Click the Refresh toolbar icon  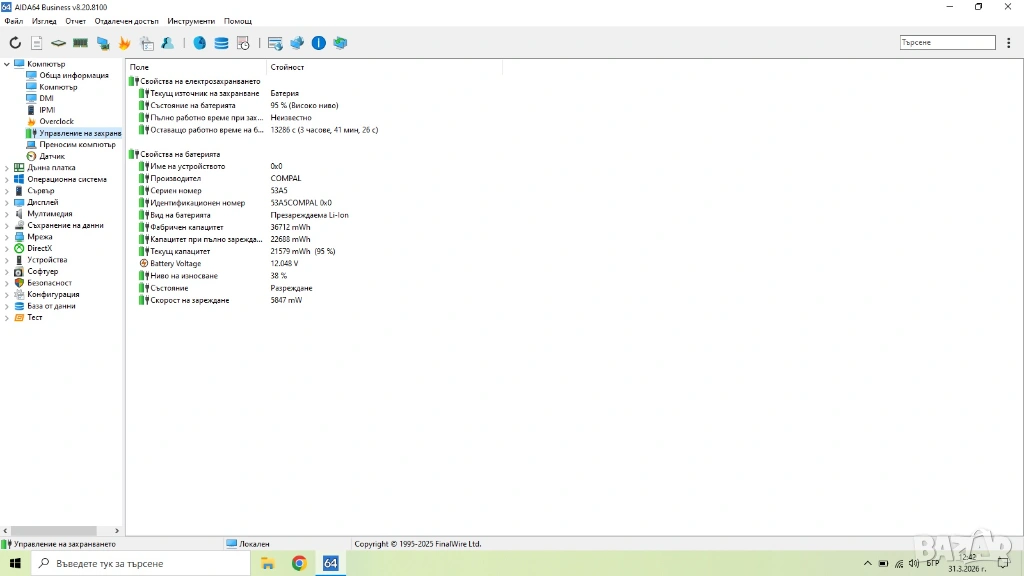(x=15, y=43)
